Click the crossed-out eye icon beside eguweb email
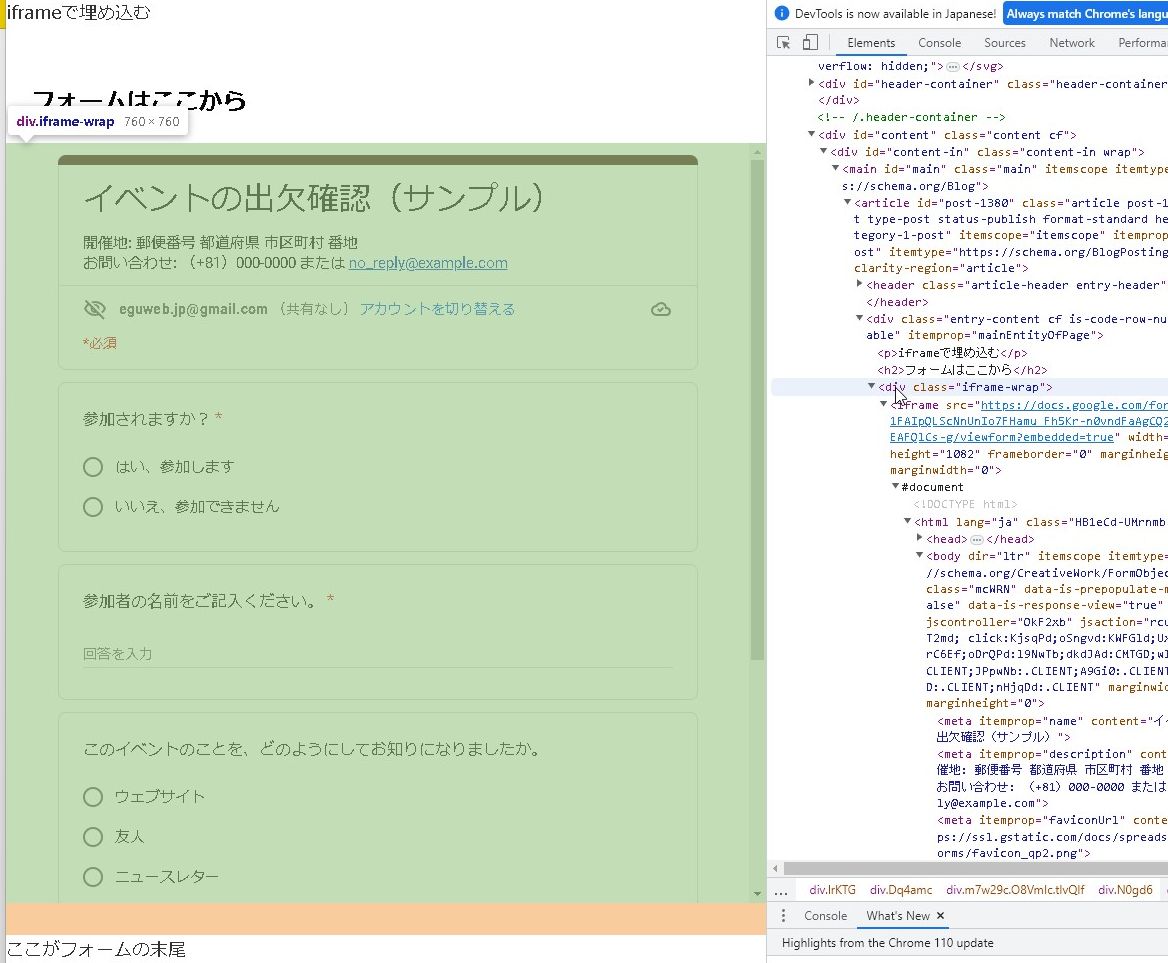 coord(95,309)
